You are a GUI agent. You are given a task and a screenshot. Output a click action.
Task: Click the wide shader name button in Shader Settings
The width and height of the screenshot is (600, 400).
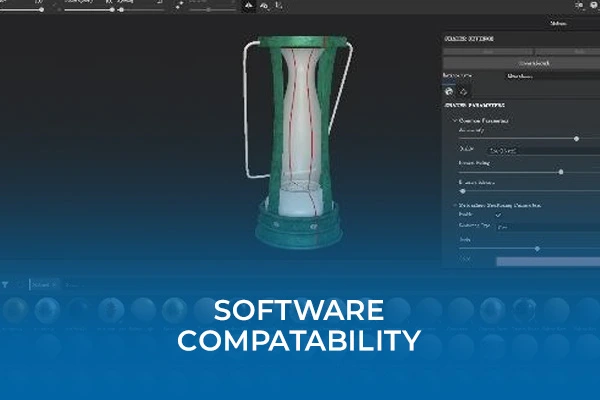521,63
